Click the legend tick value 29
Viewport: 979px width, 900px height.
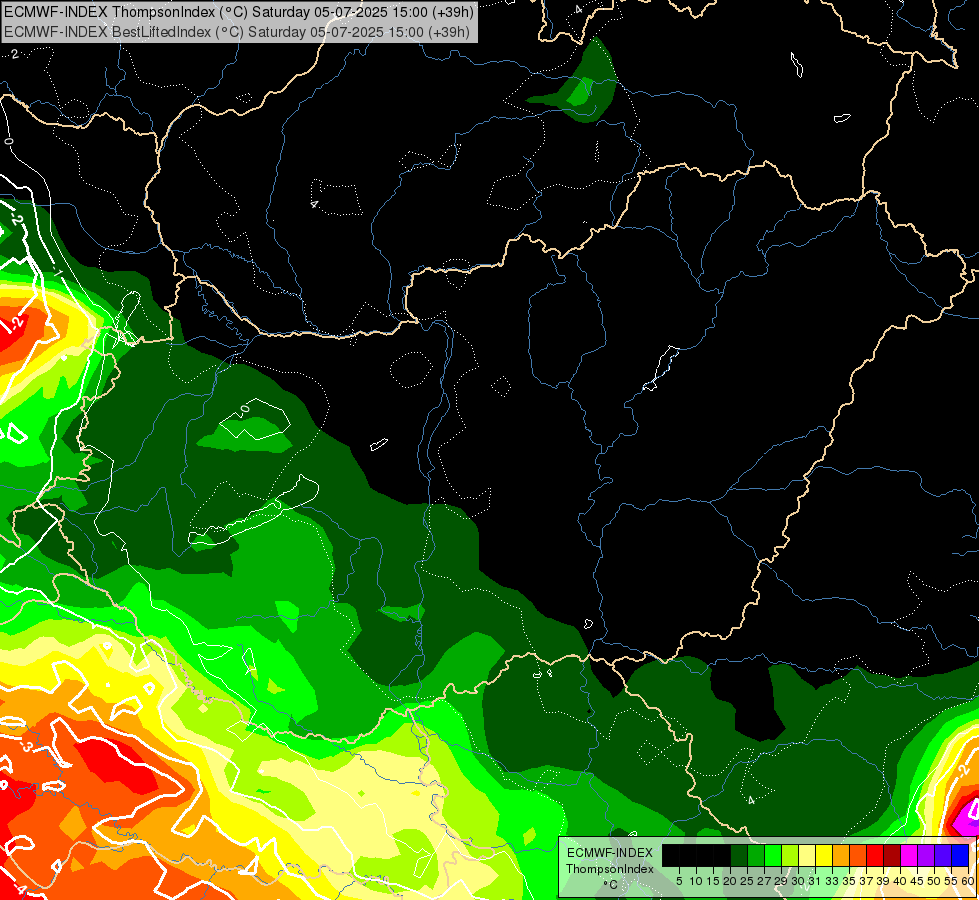782,881
